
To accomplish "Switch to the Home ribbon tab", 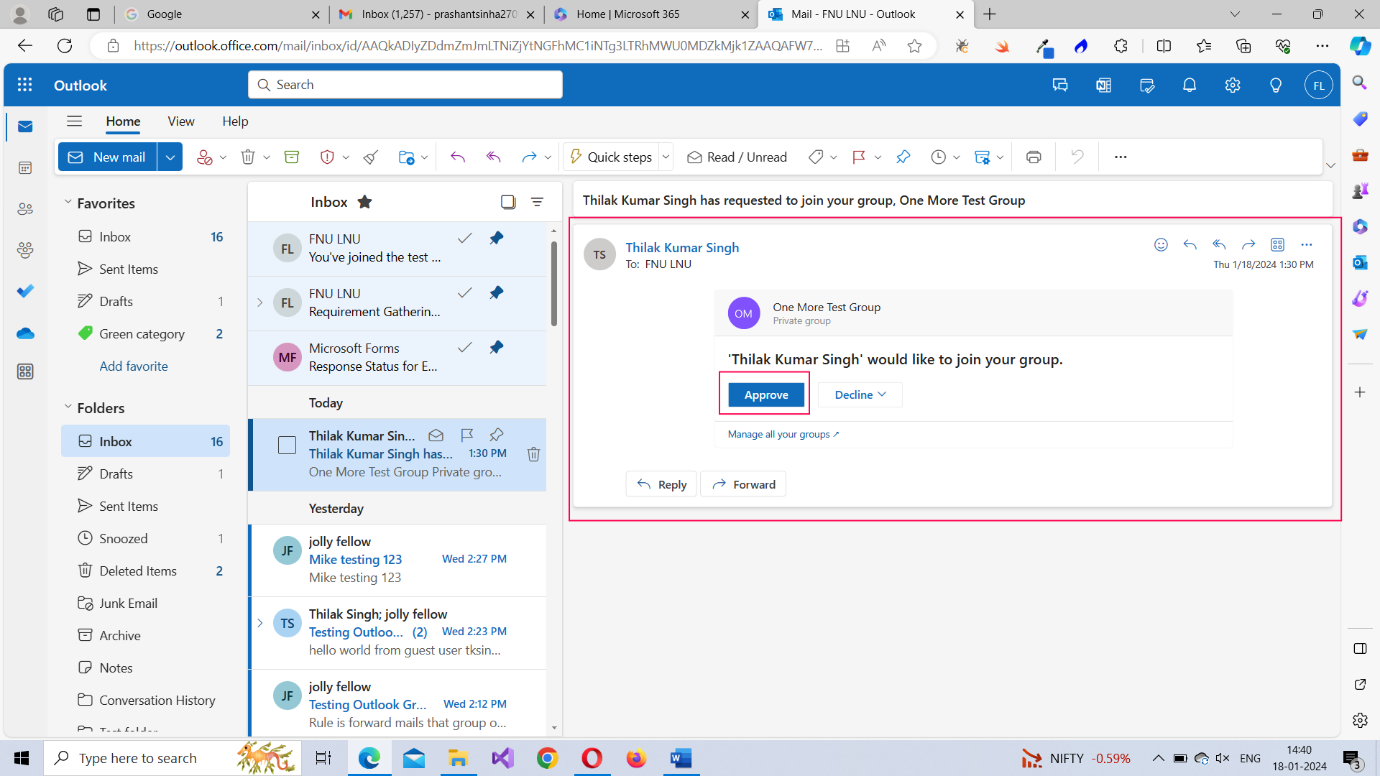I will (x=123, y=121).
